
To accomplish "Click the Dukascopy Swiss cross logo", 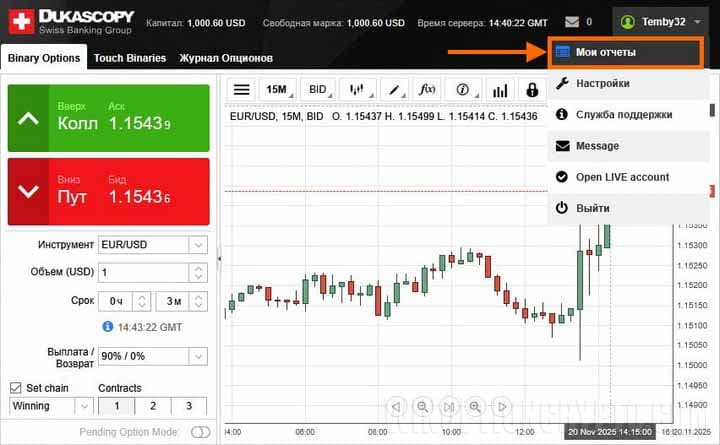I will pyautogui.click(x=21, y=22).
